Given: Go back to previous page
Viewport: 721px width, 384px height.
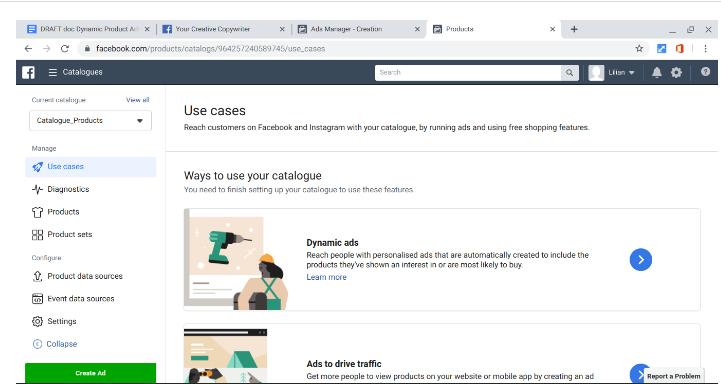Looking at the screenshot, I should [x=29, y=48].
